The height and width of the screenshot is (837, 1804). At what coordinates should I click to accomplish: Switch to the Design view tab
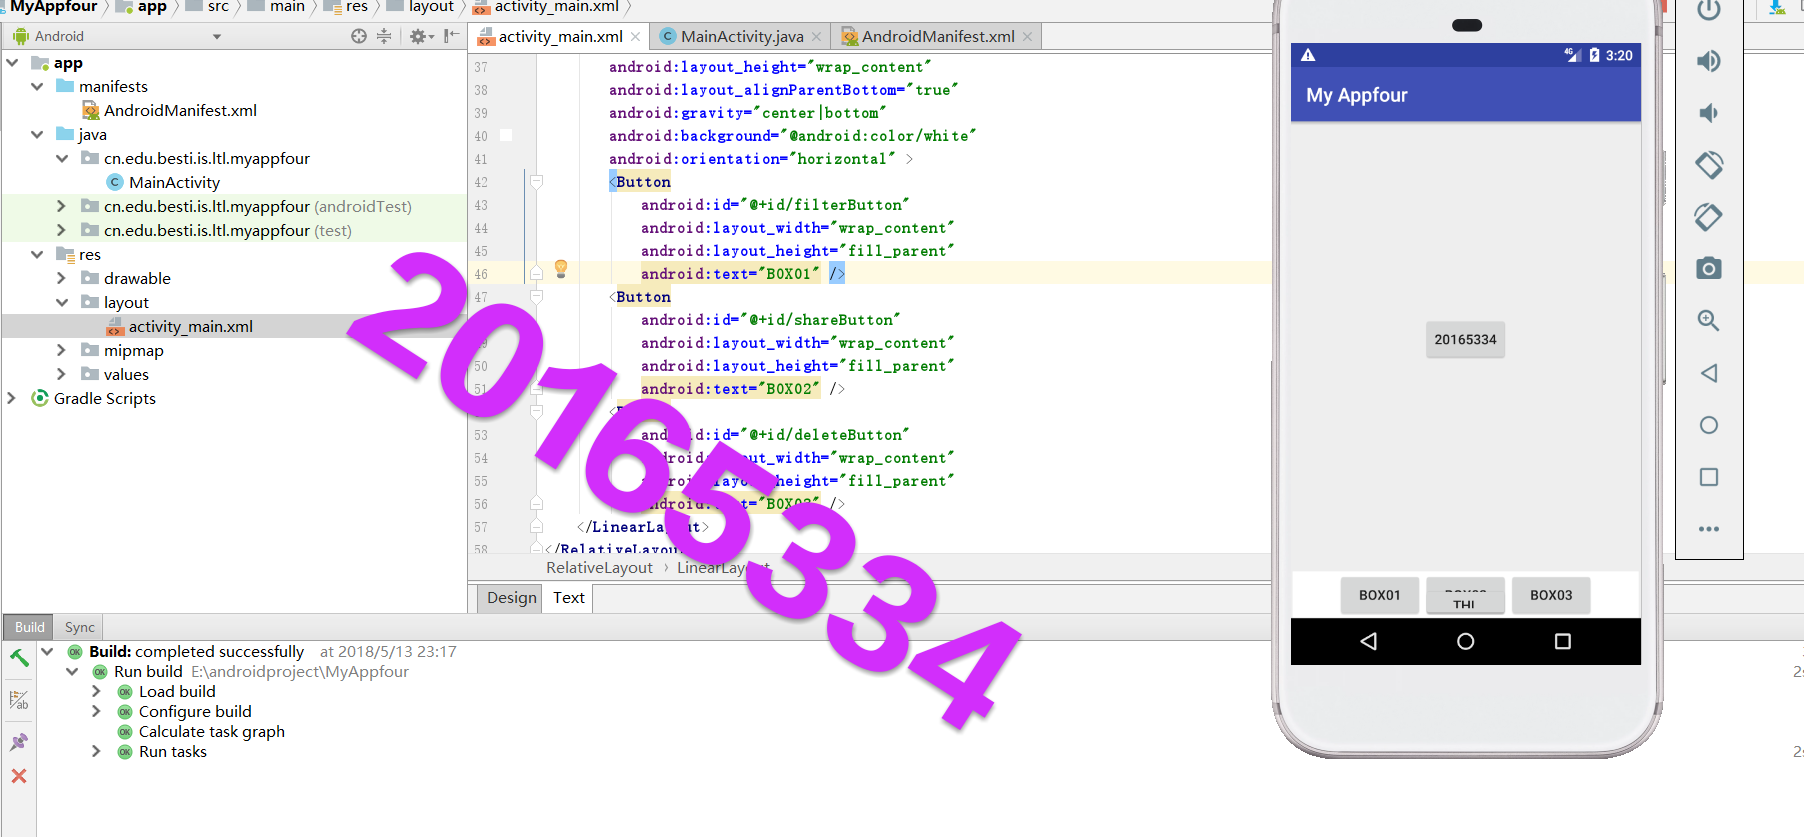[x=512, y=597]
